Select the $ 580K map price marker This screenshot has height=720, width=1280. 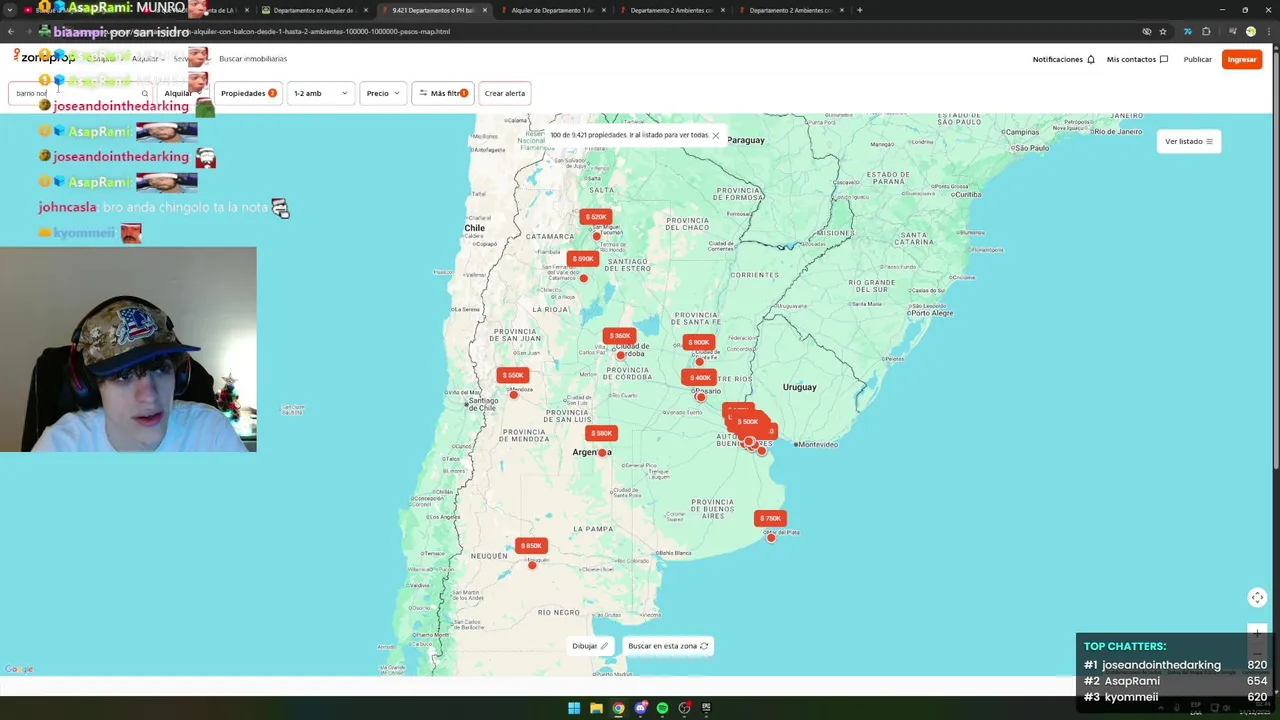[601, 433]
